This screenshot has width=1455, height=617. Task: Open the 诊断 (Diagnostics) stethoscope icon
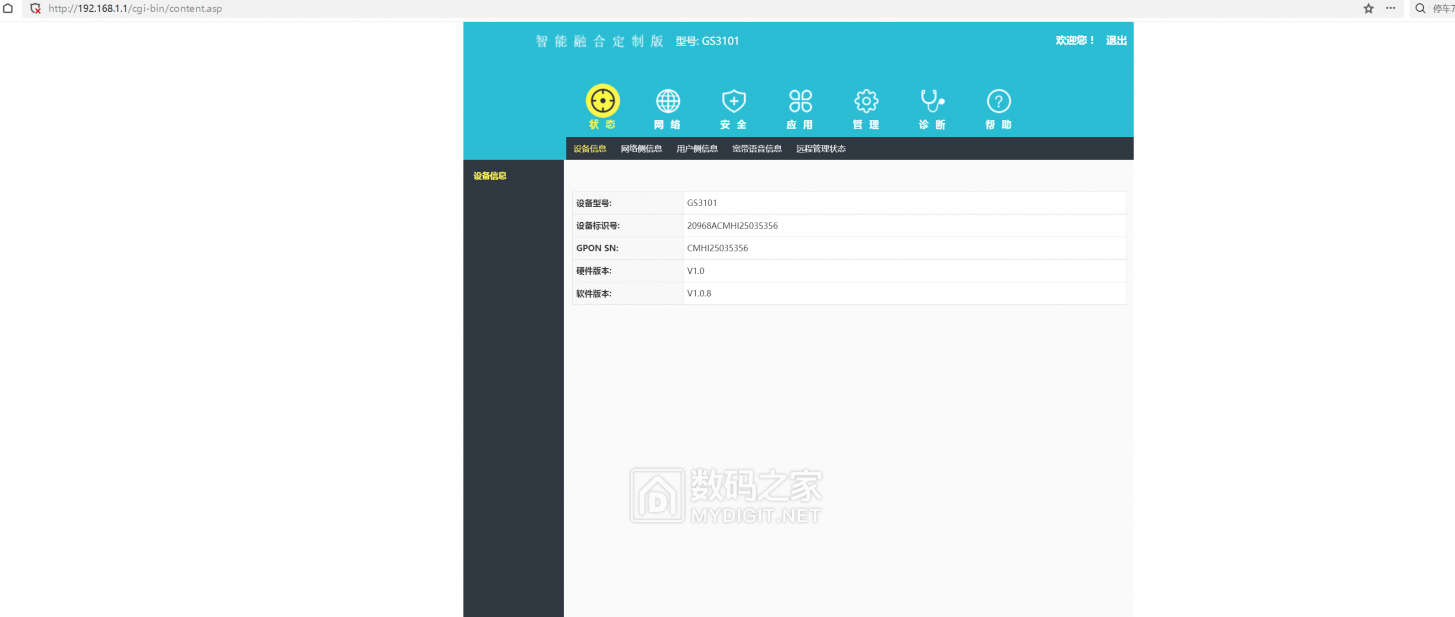(x=932, y=101)
